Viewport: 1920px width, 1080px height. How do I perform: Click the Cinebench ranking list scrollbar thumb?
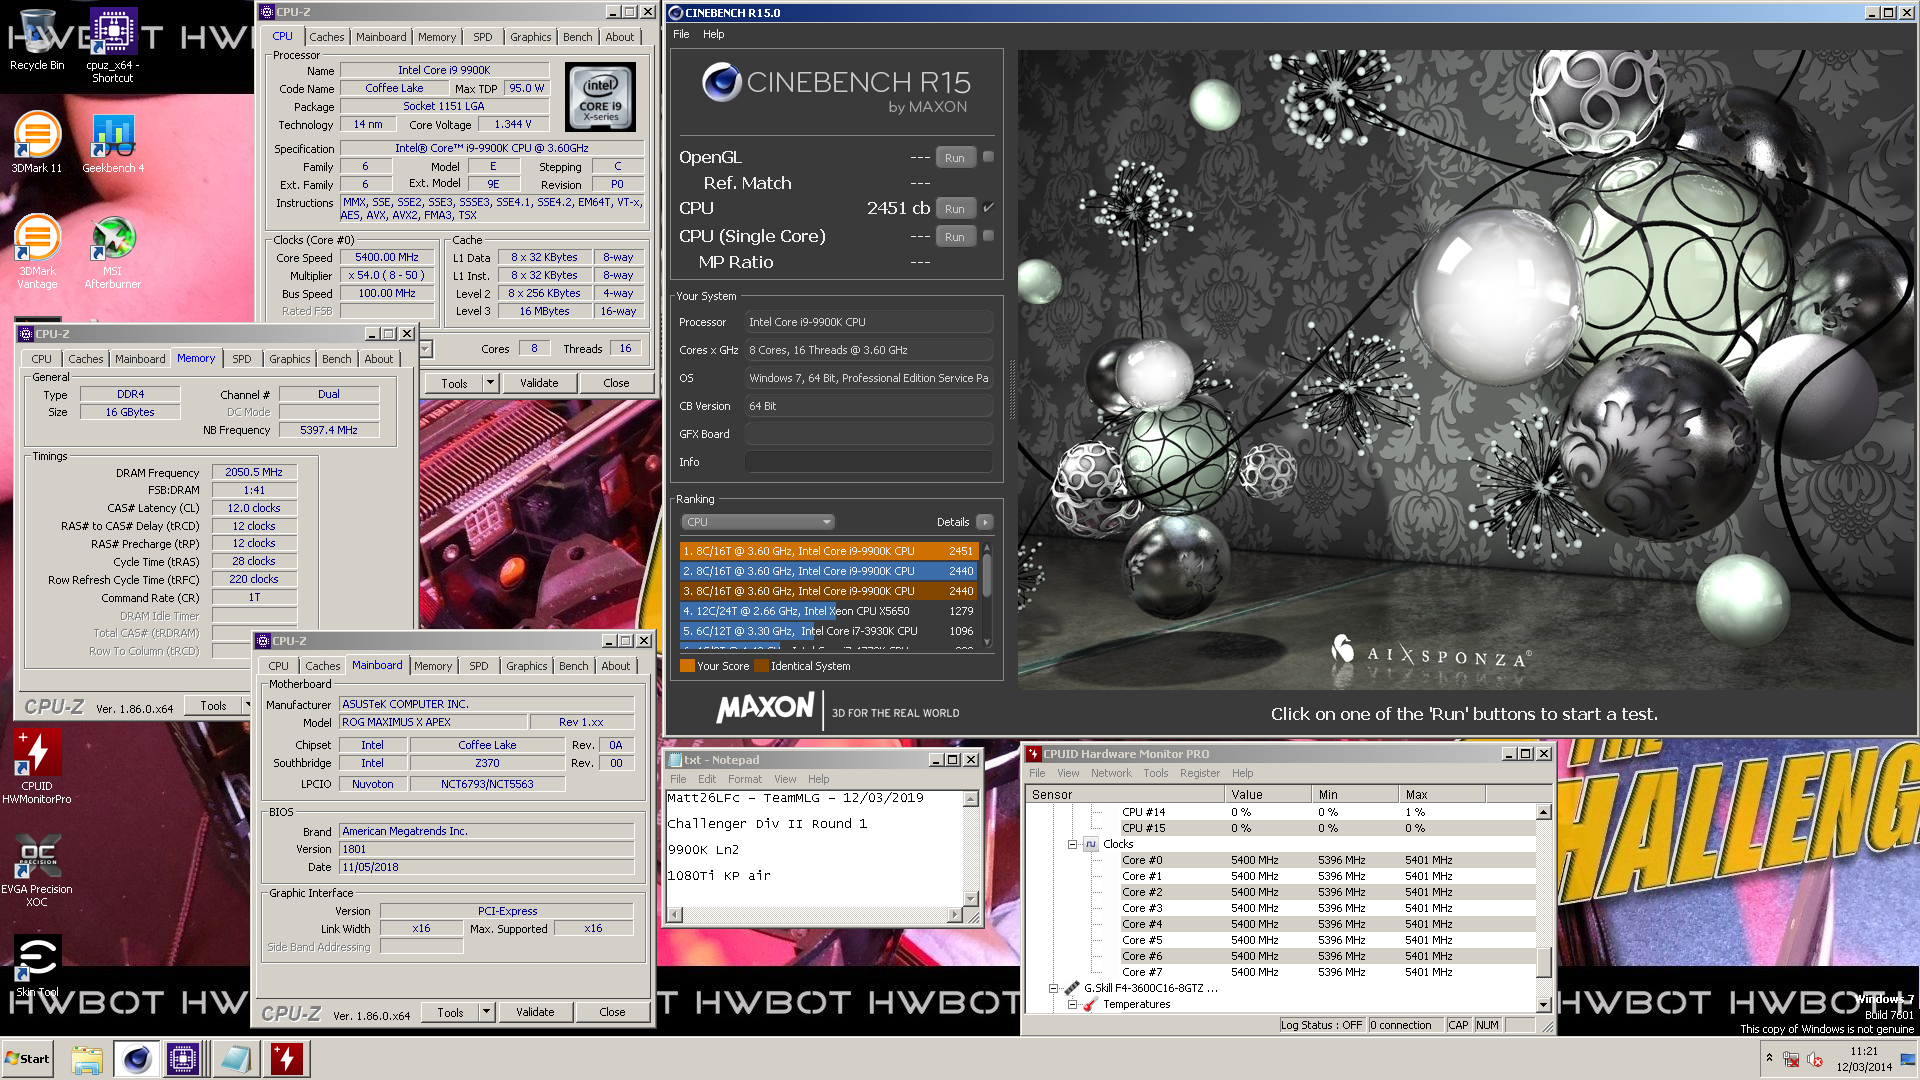(987, 575)
